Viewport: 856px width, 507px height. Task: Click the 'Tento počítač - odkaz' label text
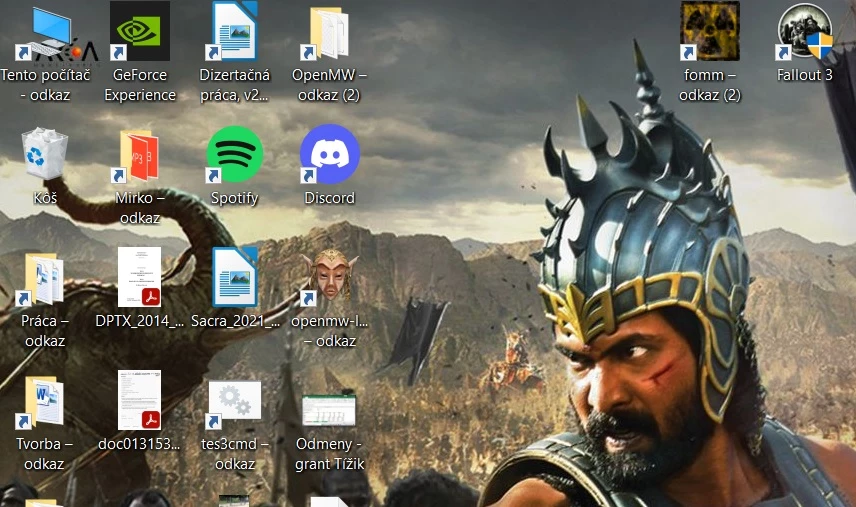(45, 85)
